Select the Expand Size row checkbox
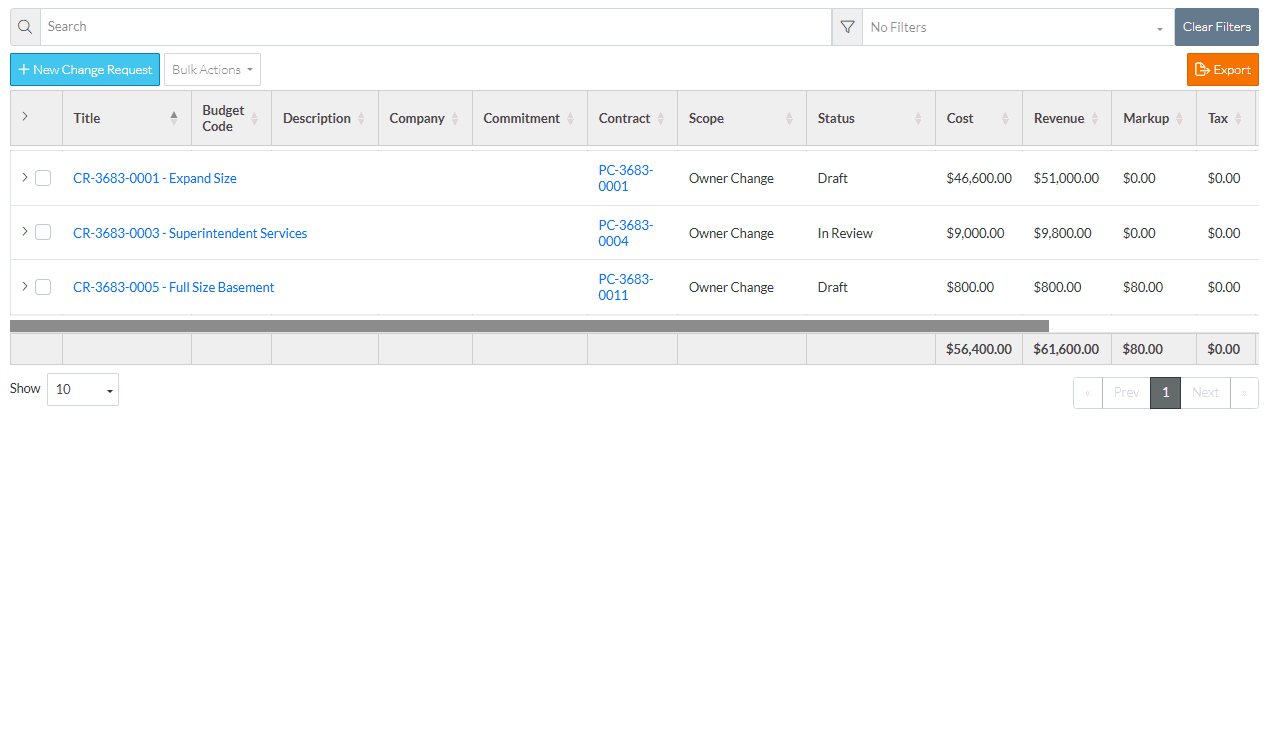The height and width of the screenshot is (746, 1280). click(x=43, y=178)
